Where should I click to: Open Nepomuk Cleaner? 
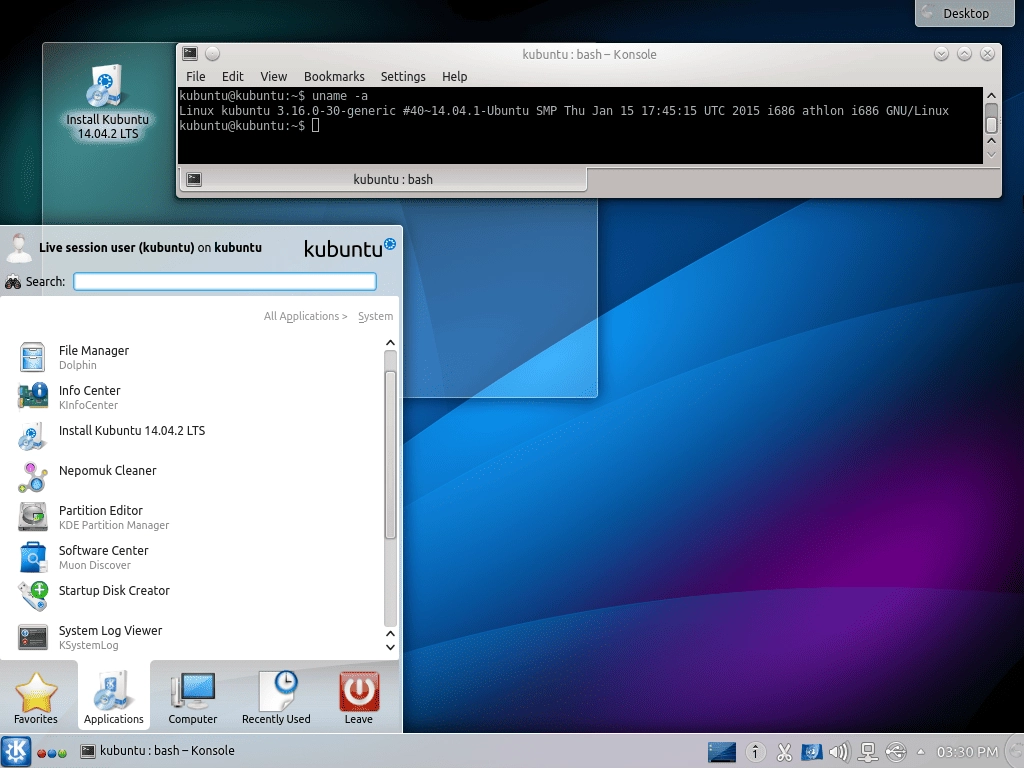click(196, 477)
